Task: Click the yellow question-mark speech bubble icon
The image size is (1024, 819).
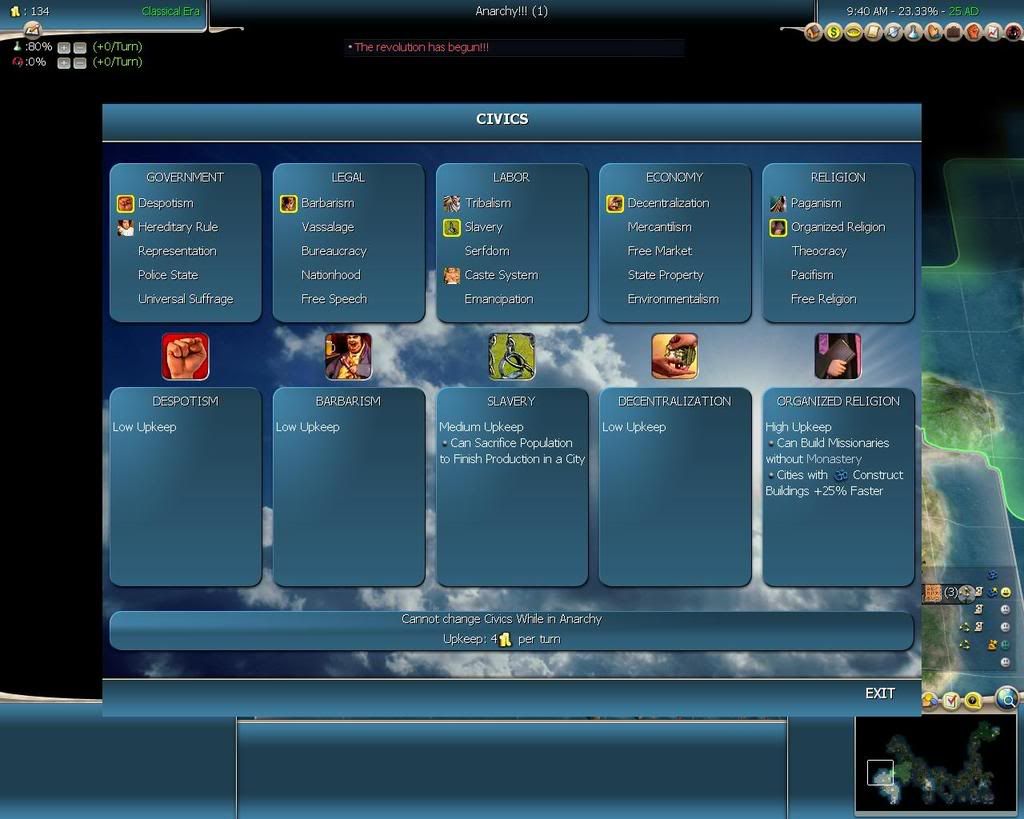Action: [x=973, y=701]
